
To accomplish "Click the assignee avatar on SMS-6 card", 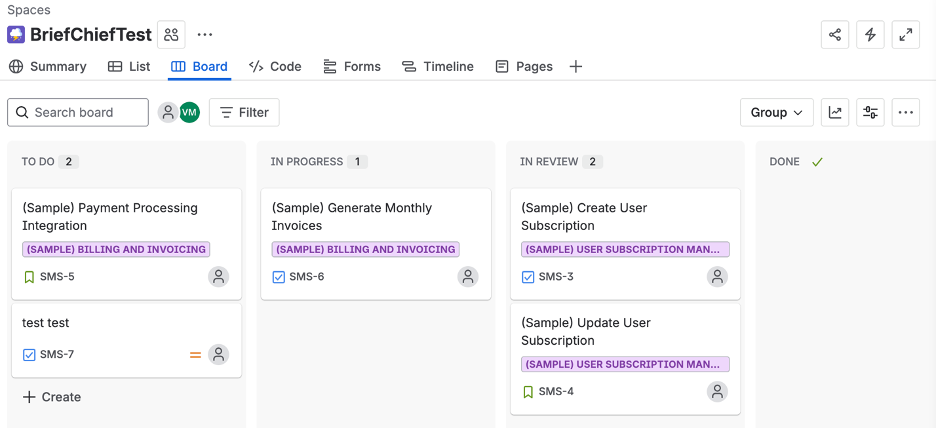I will pyautogui.click(x=468, y=276).
